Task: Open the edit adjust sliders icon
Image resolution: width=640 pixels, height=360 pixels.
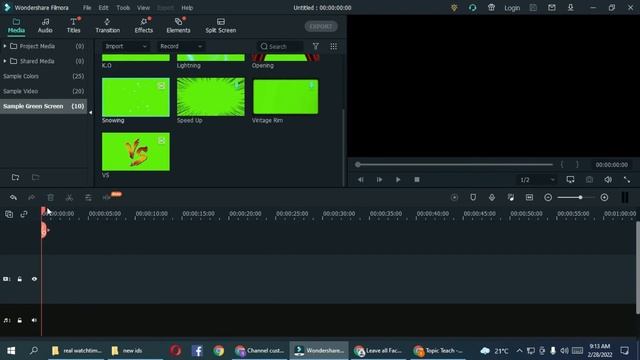Action: [88, 198]
